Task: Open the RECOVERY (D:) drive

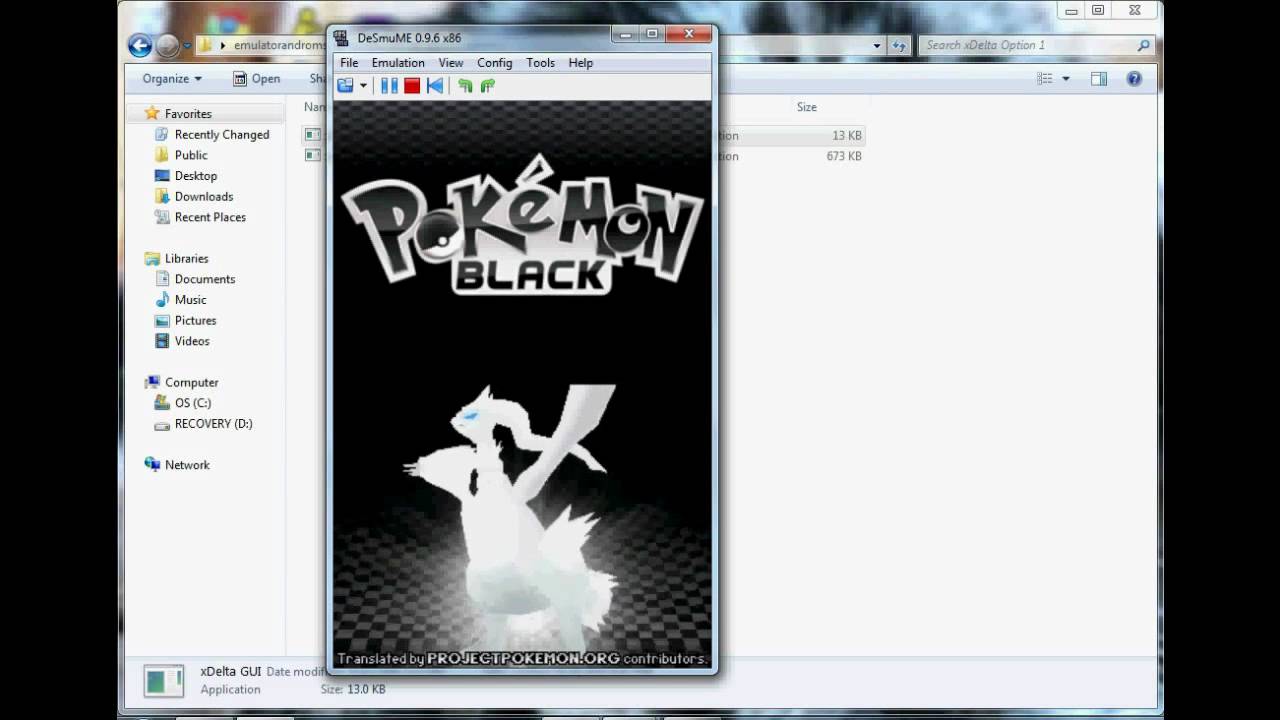Action: pyautogui.click(x=213, y=424)
